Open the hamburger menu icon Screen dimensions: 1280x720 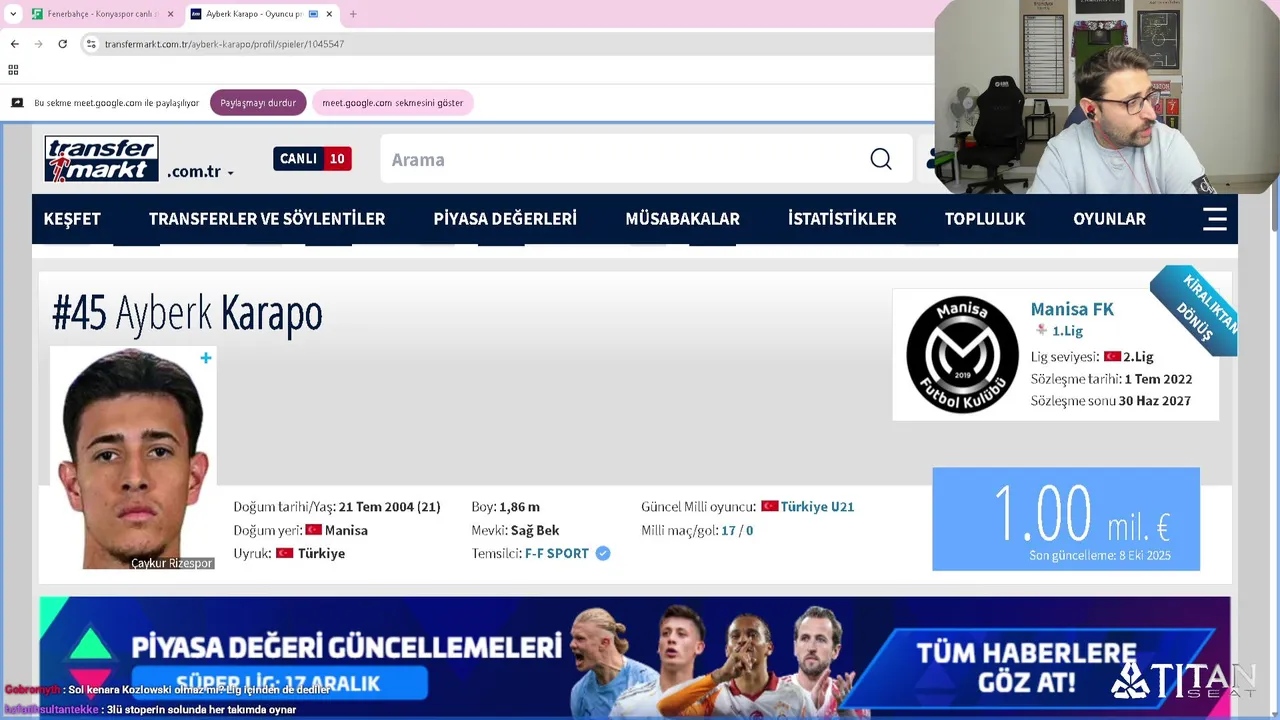1214,219
